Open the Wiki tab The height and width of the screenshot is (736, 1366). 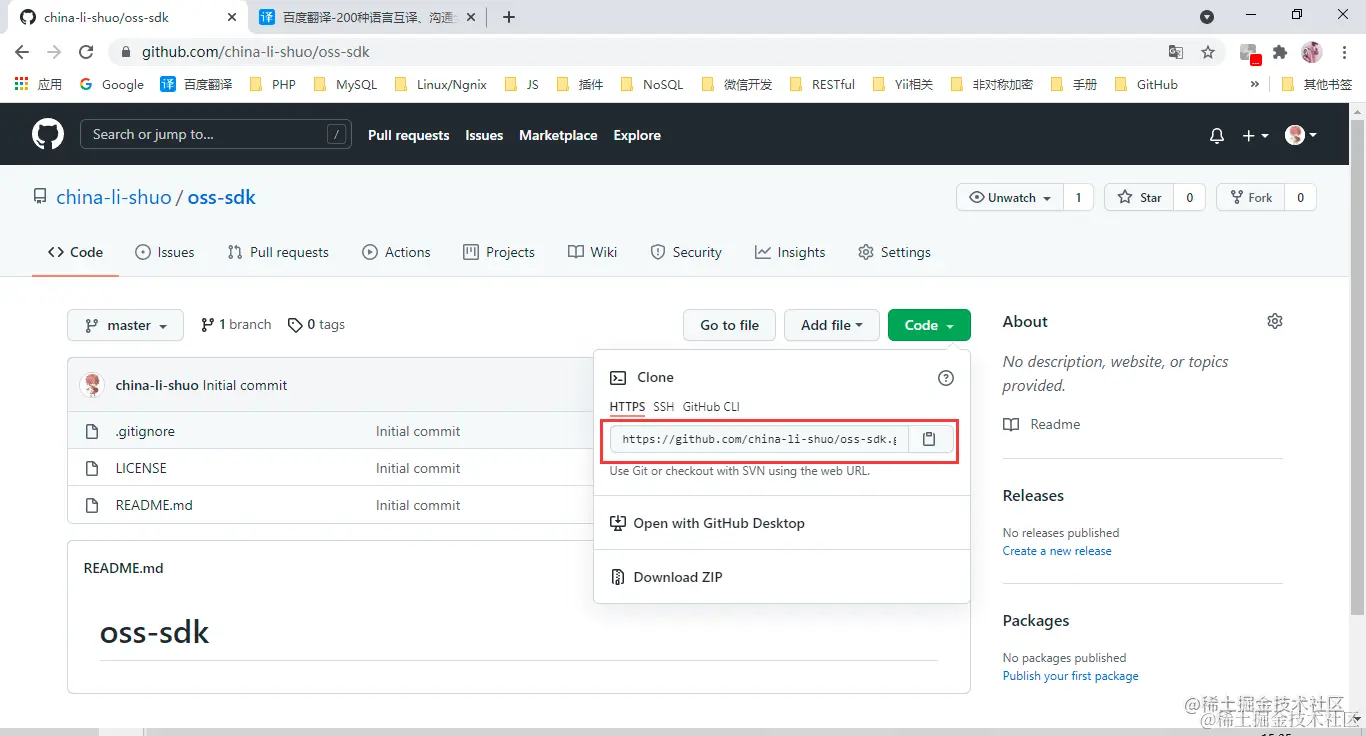592,252
